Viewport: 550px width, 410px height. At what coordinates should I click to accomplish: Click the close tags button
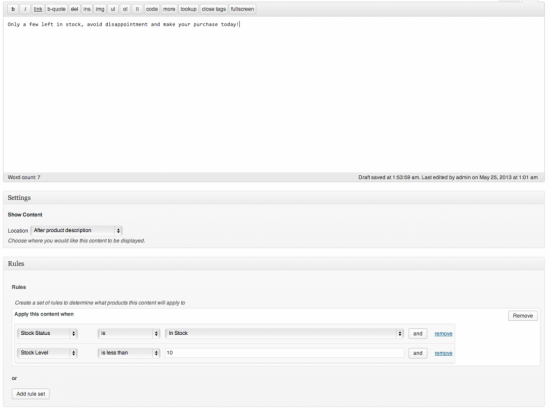pyautogui.click(x=214, y=9)
